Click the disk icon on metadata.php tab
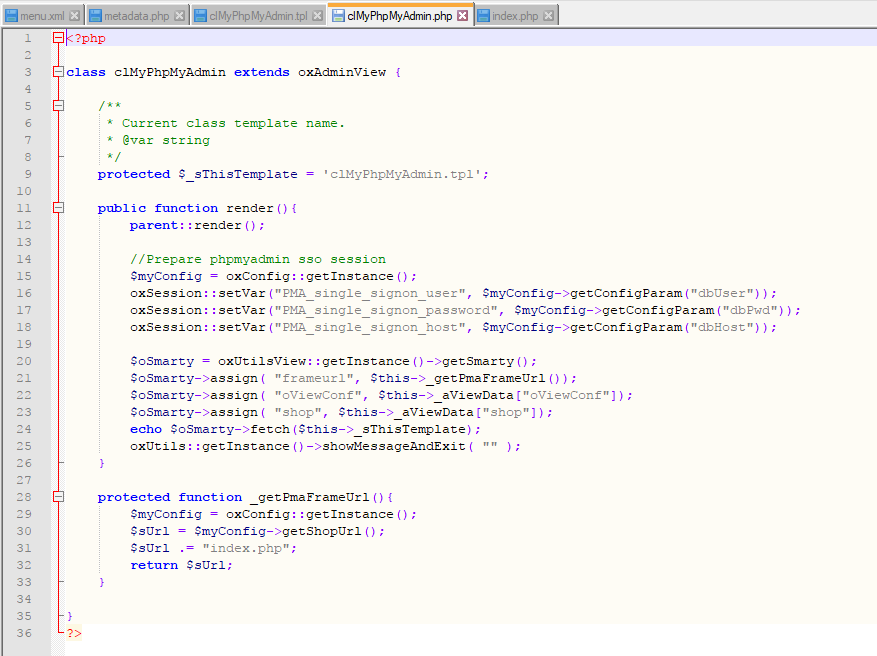Screen dimensions: 877x656 coord(96,16)
